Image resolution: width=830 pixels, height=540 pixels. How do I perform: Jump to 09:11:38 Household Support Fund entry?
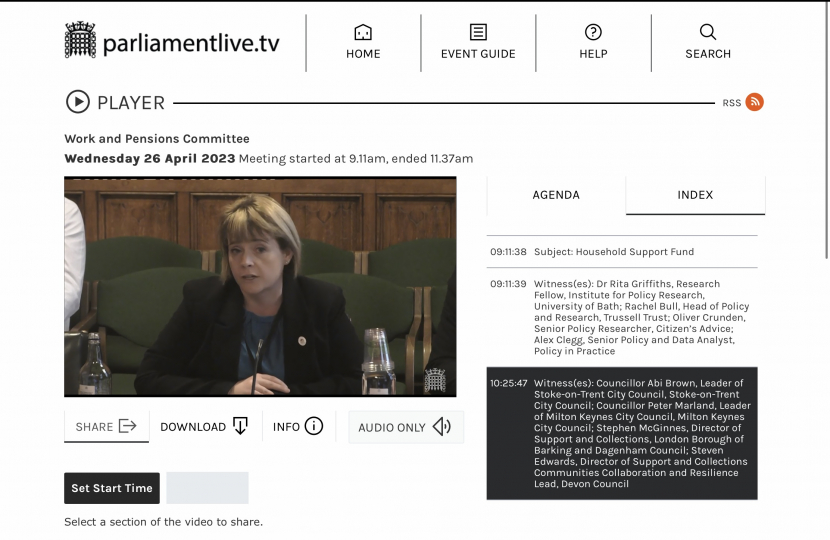[x=621, y=252]
